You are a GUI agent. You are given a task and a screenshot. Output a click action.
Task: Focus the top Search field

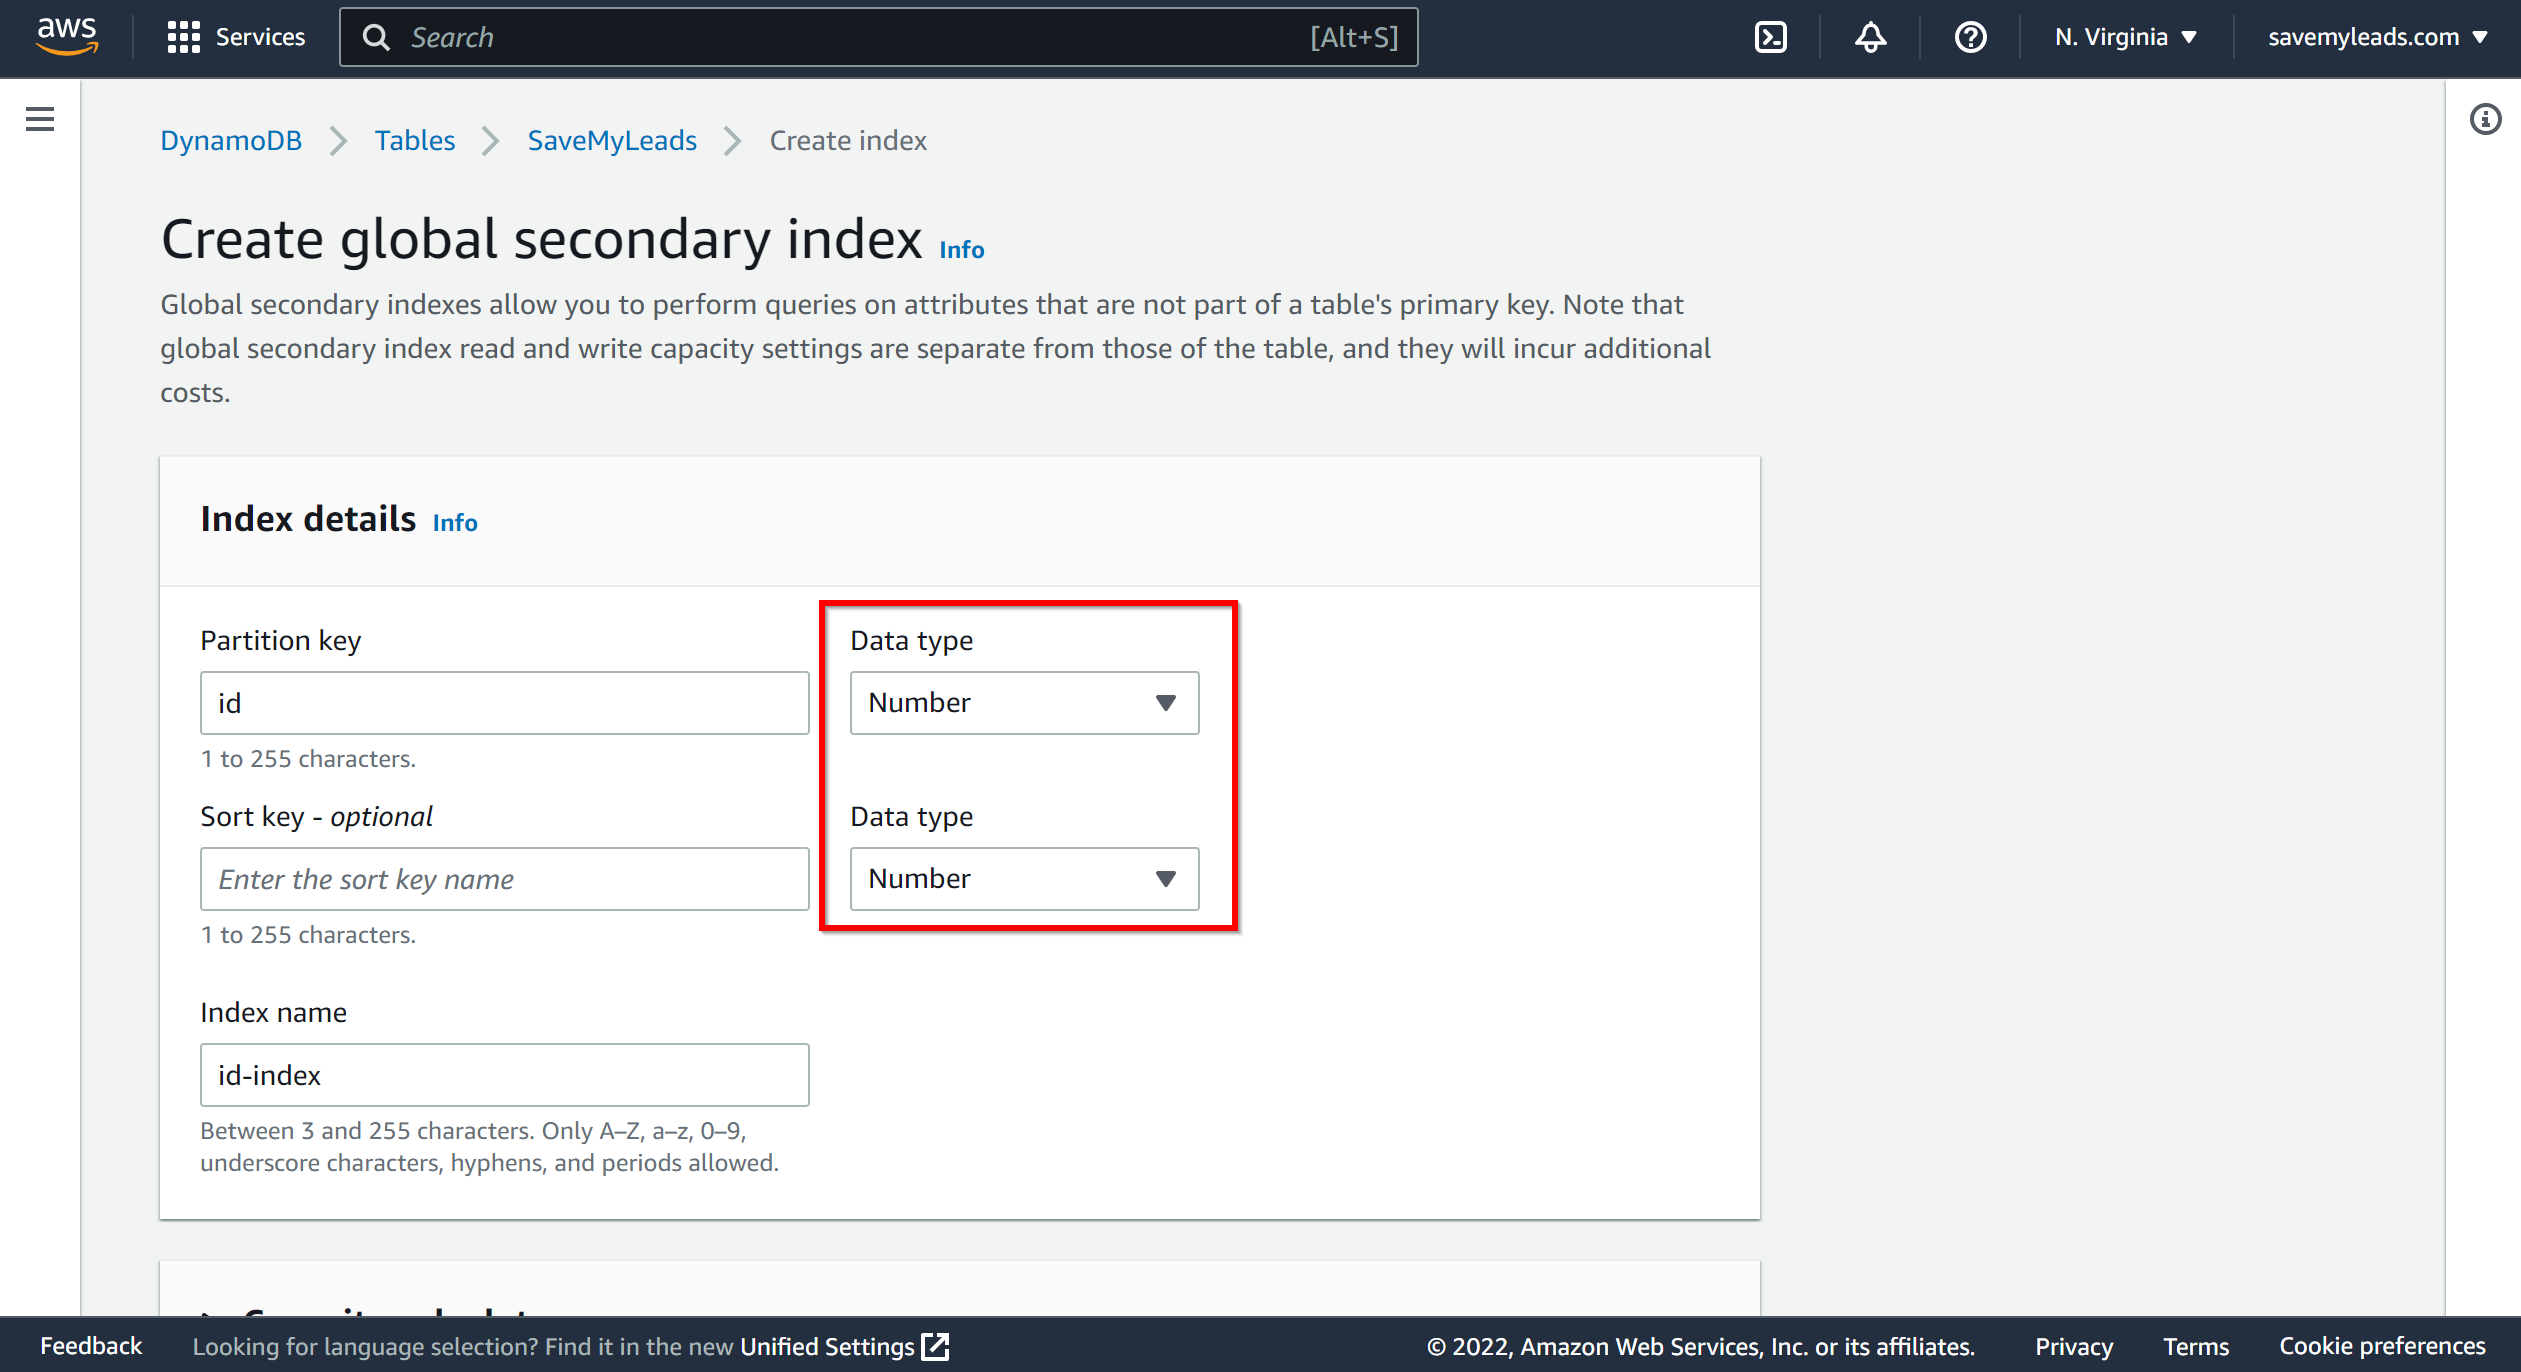pyautogui.click(x=878, y=37)
